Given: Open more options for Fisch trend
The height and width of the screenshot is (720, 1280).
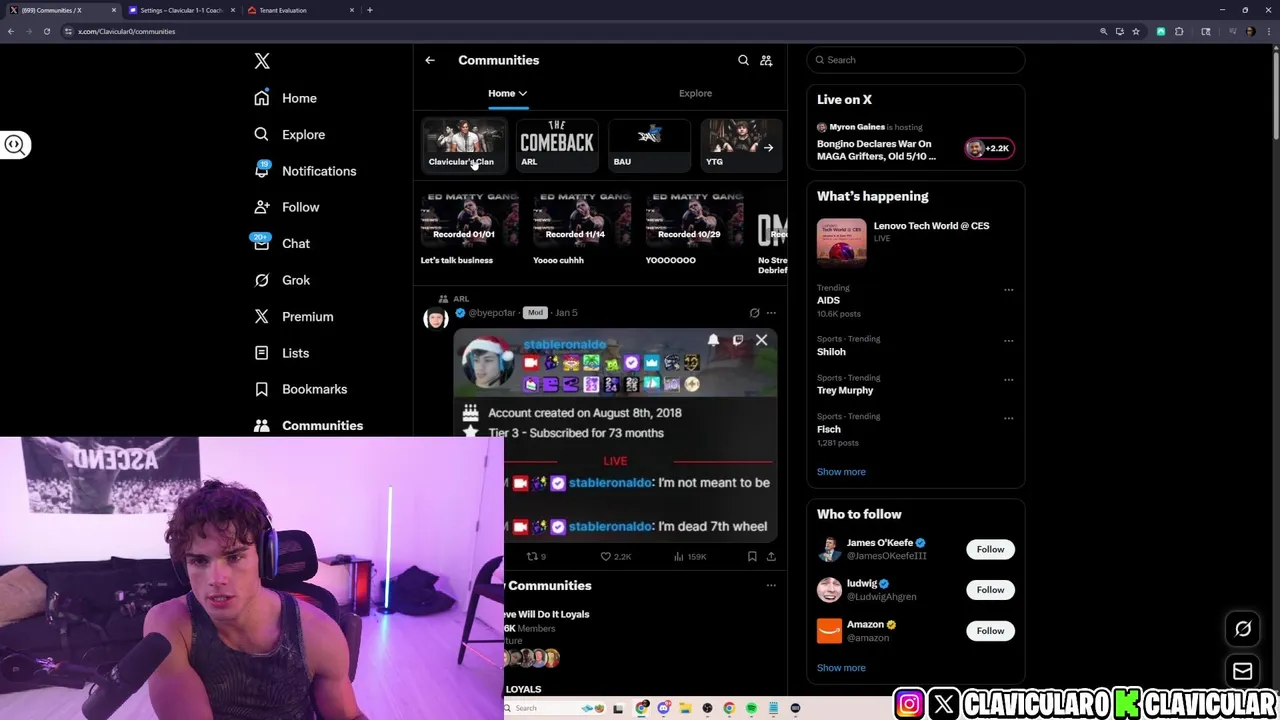Looking at the screenshot, I should [1008, 418].
